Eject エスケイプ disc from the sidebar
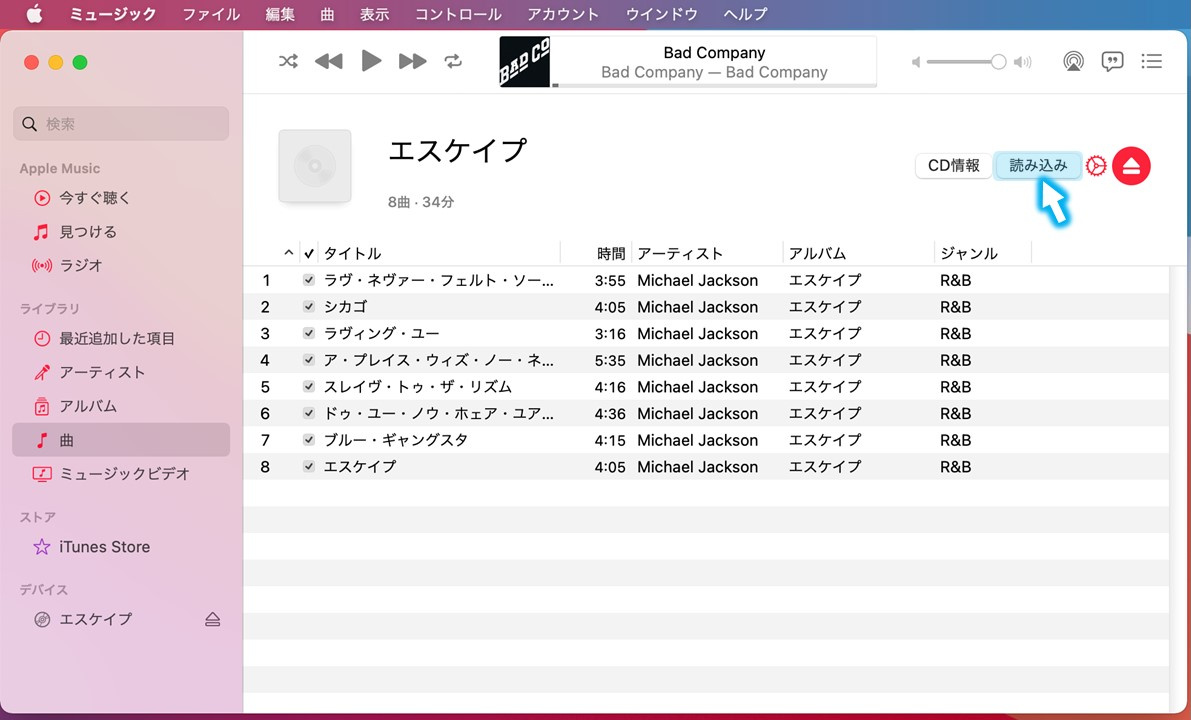The width and height of the screenshot is (1191, 720). 212,619
